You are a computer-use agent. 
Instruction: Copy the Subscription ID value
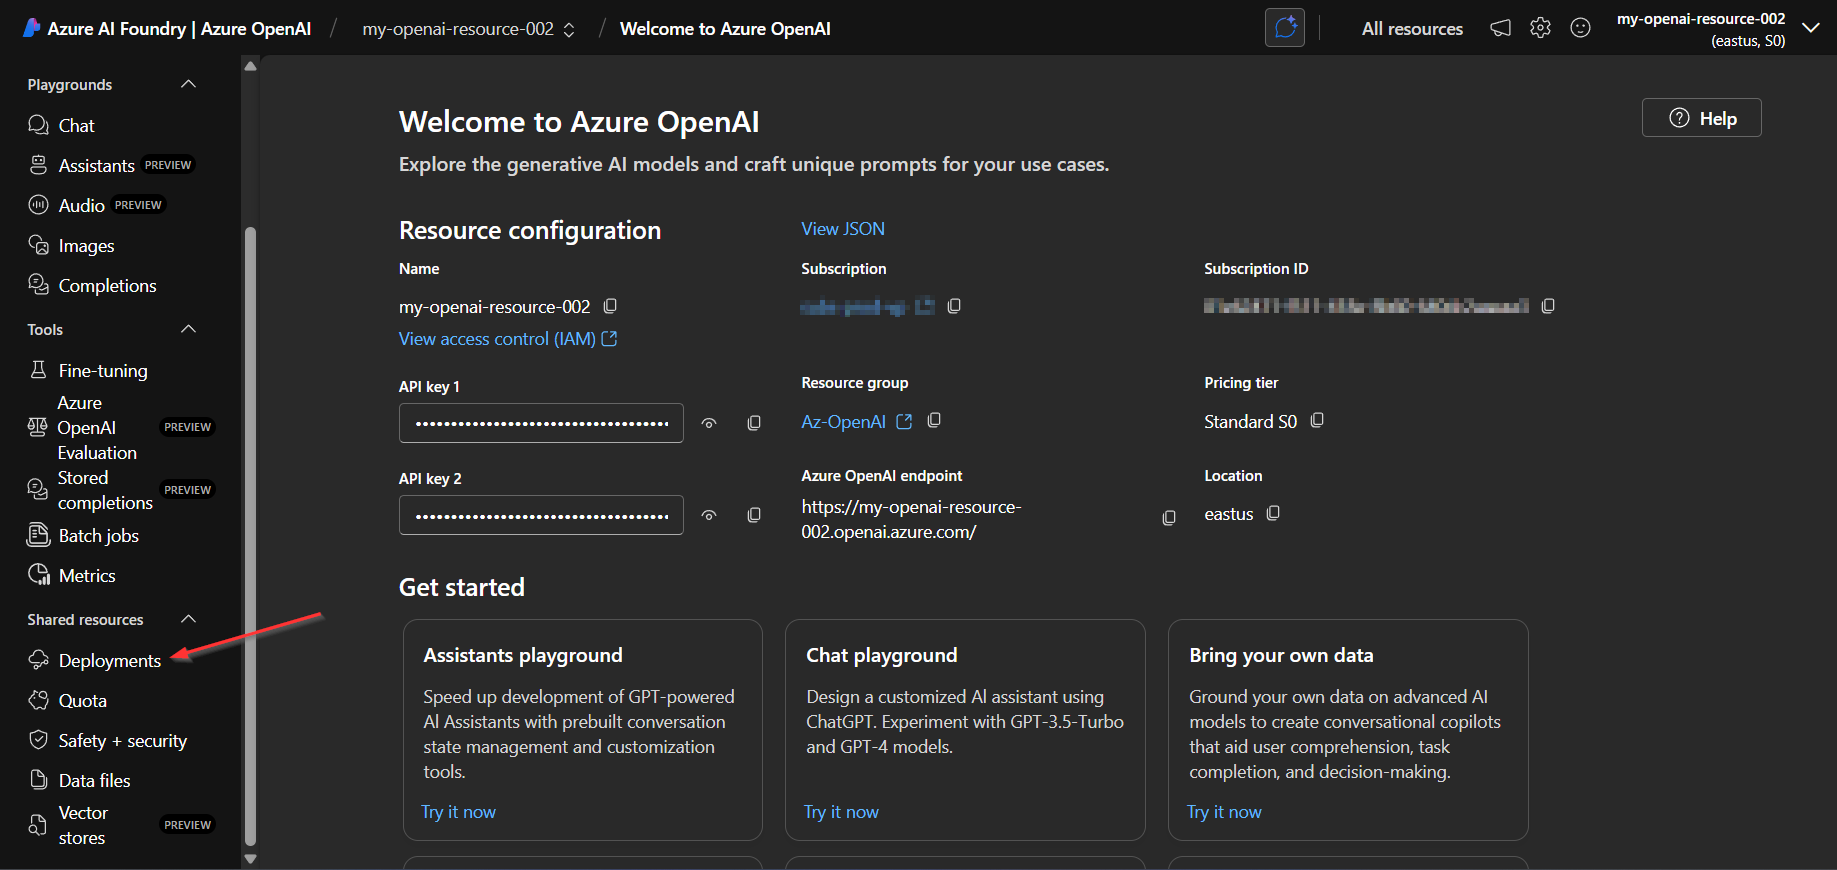(1548, 306)
